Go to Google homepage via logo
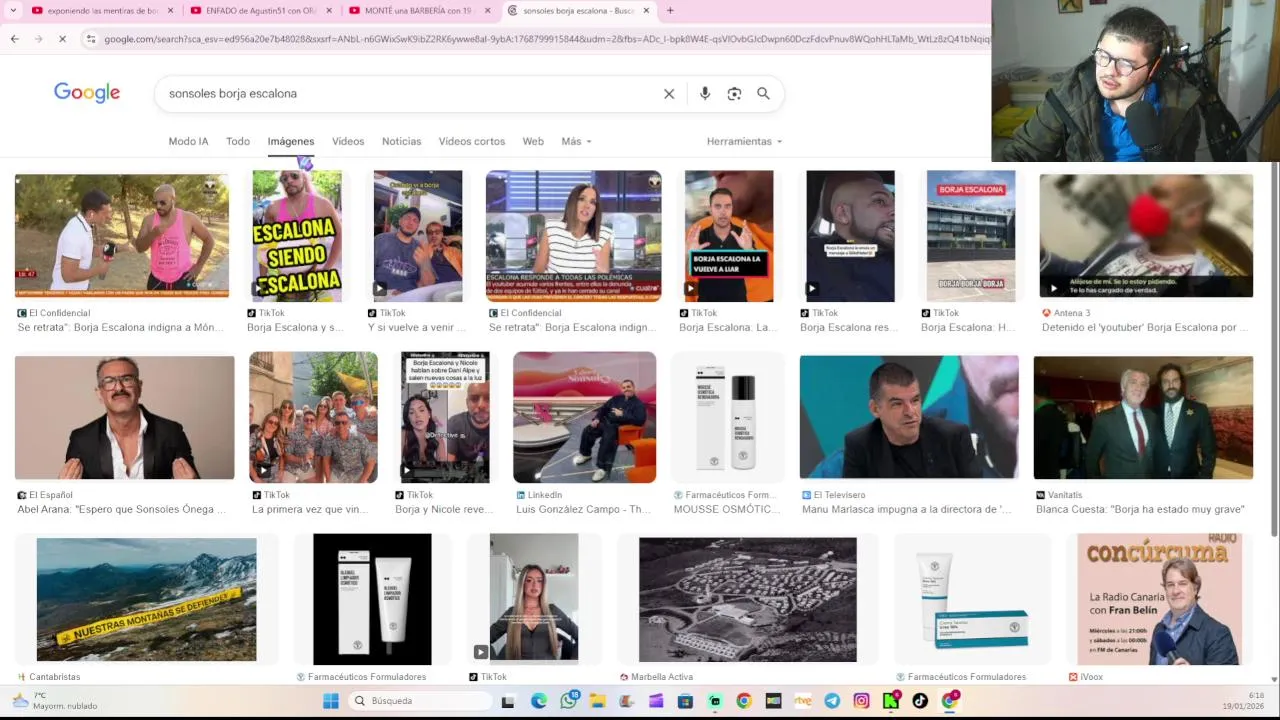 87,93
